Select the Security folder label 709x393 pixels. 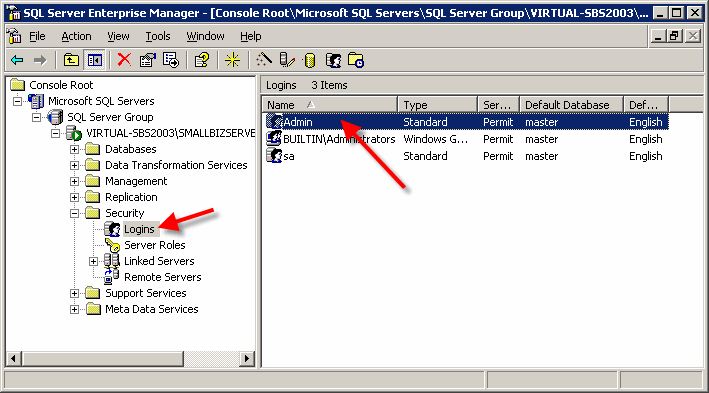click(x=124, y=213)
